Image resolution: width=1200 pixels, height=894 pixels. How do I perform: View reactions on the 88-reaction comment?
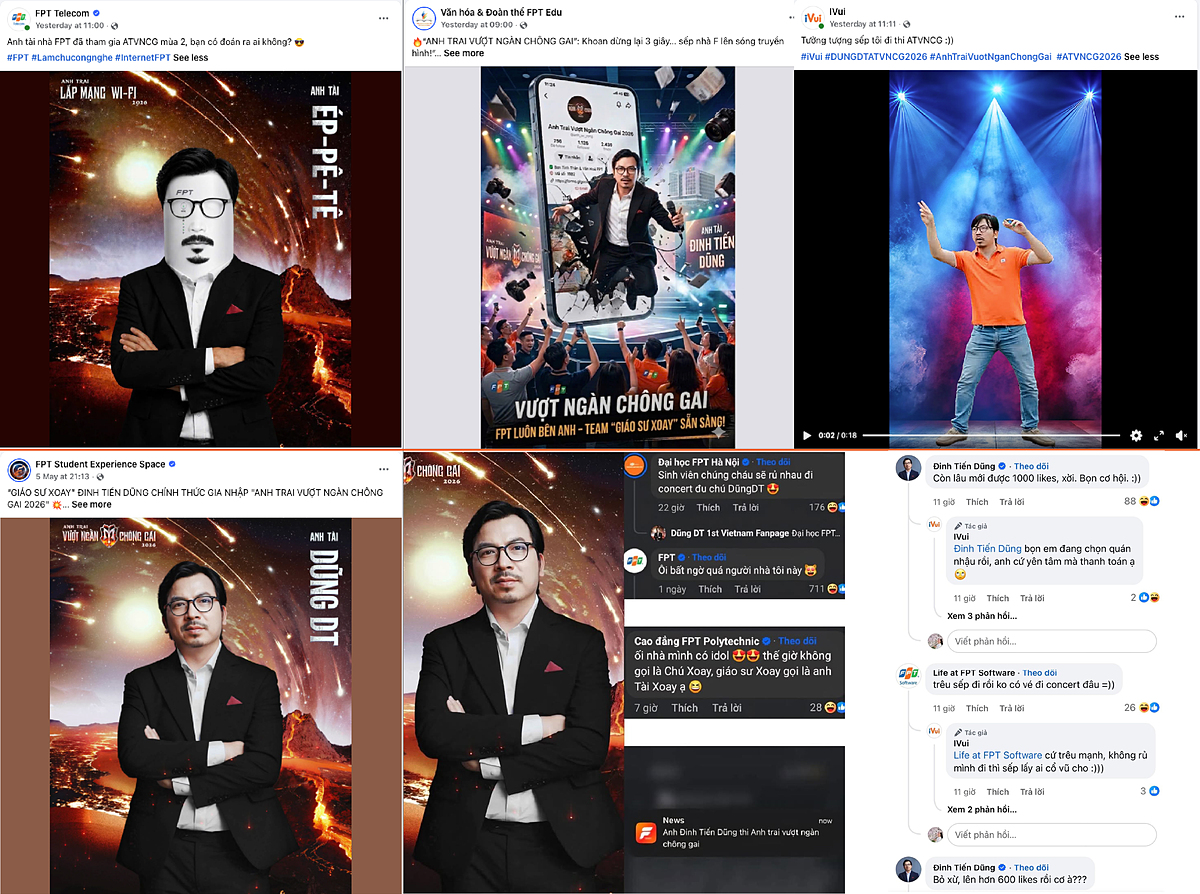(x=1143, y=501)
